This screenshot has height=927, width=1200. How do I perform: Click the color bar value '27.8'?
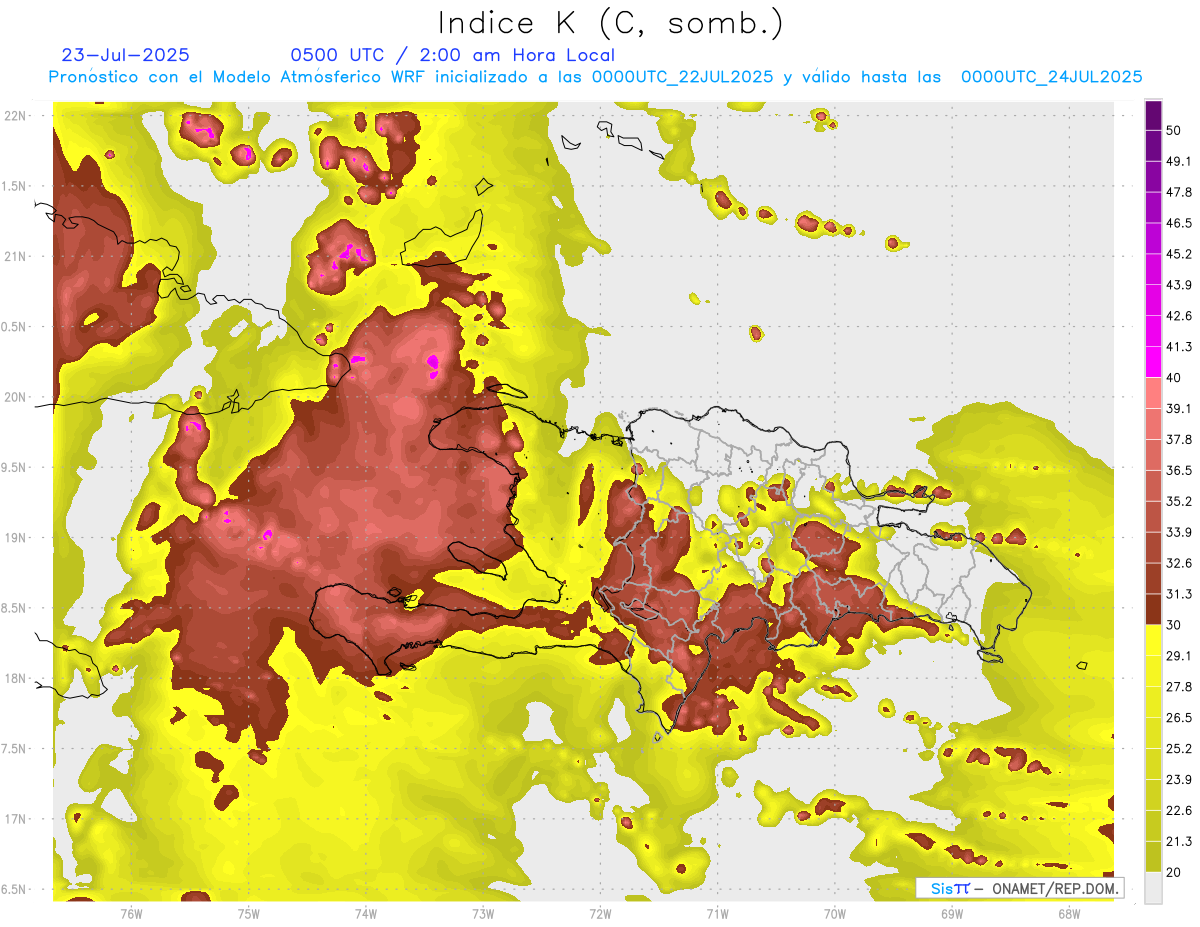1179,687
